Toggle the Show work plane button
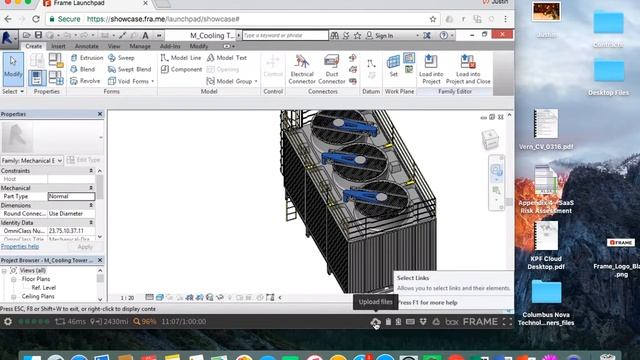 click(x=409, y=58)
